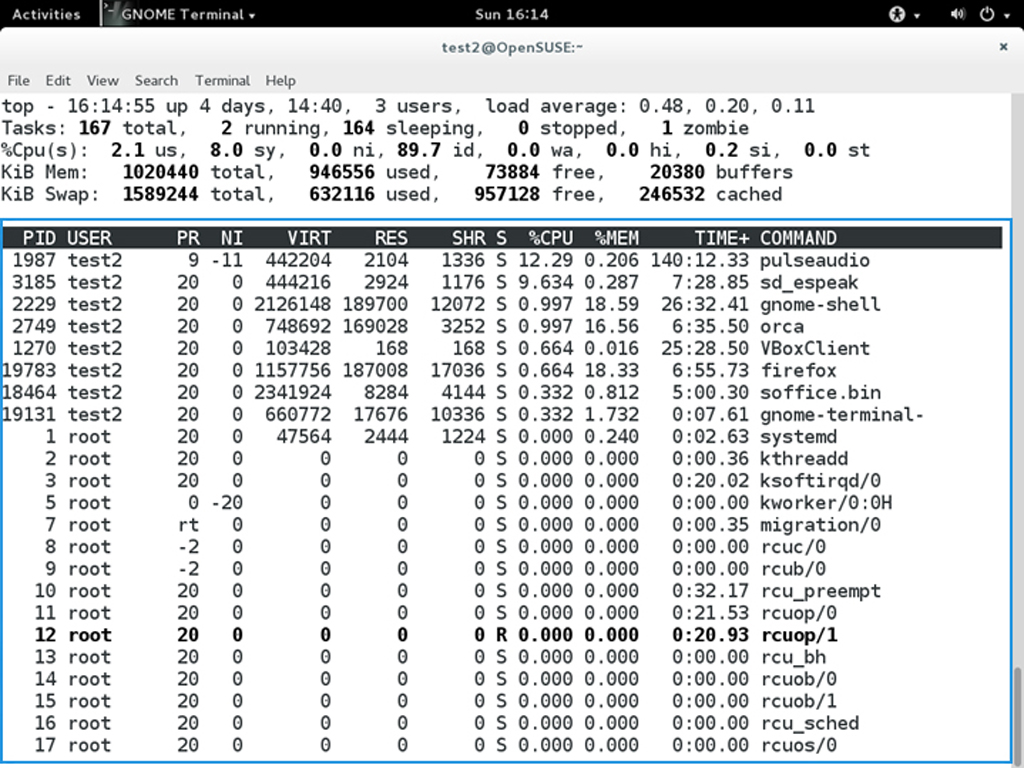The height and width of the screenshot is (768, 1024).
Task: Expand the arrow beside accessibility icon
Action: (x=916, y=15)
